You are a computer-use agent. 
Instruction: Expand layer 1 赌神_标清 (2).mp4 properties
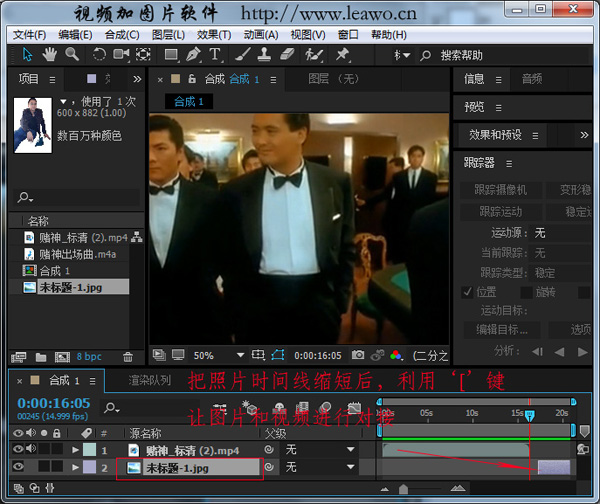pos(75,450)
